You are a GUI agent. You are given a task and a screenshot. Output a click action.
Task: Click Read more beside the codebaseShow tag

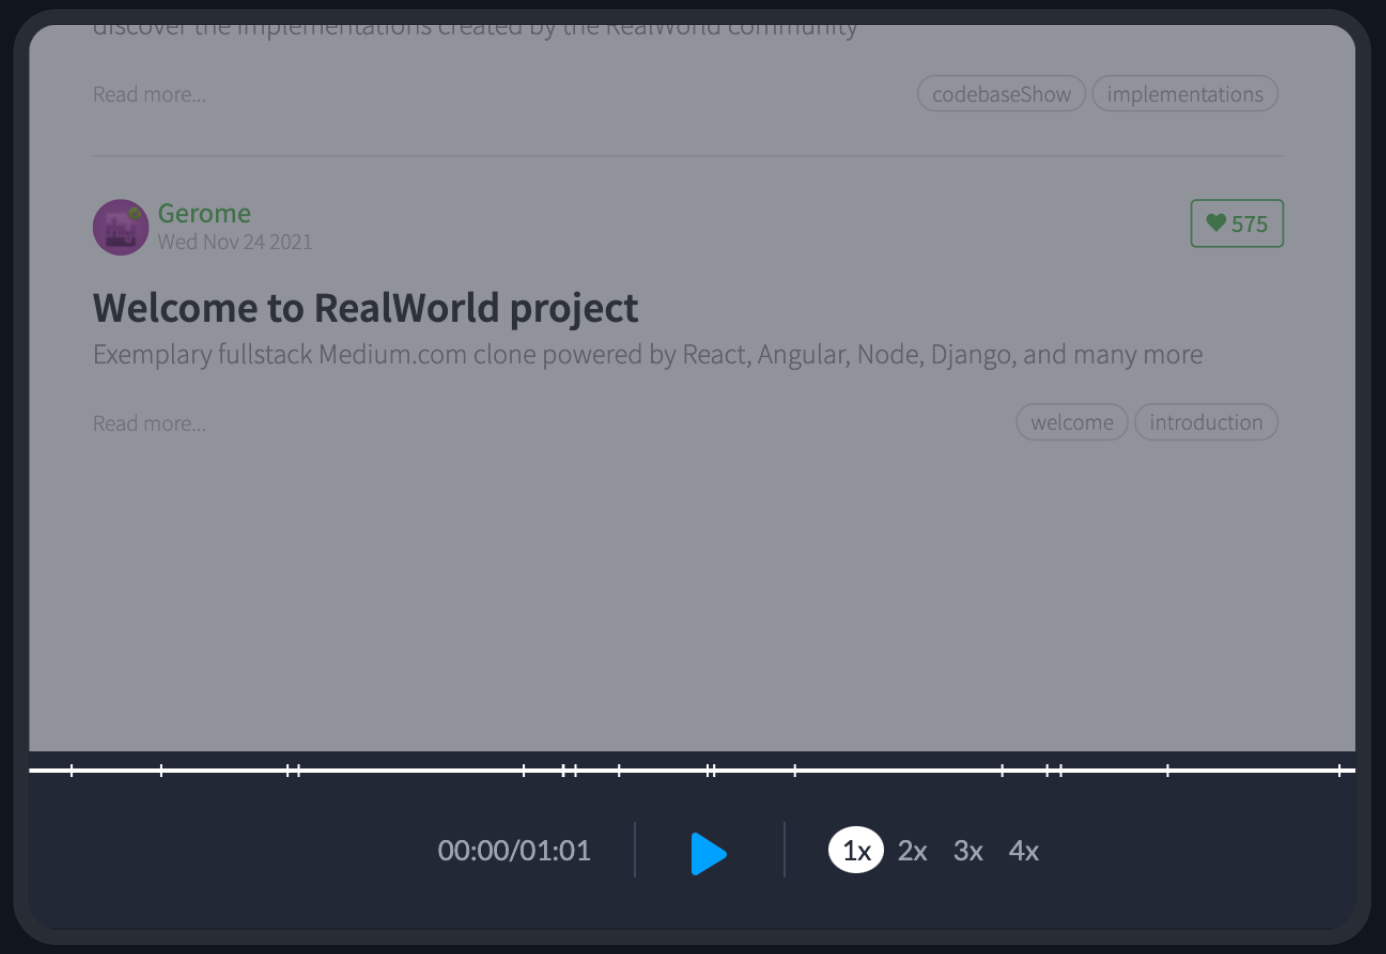(149, 94)
